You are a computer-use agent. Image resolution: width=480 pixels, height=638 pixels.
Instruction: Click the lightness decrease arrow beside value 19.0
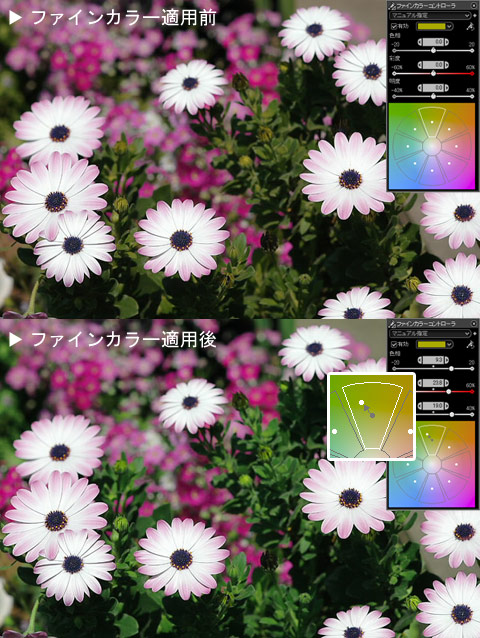point(419,406)
